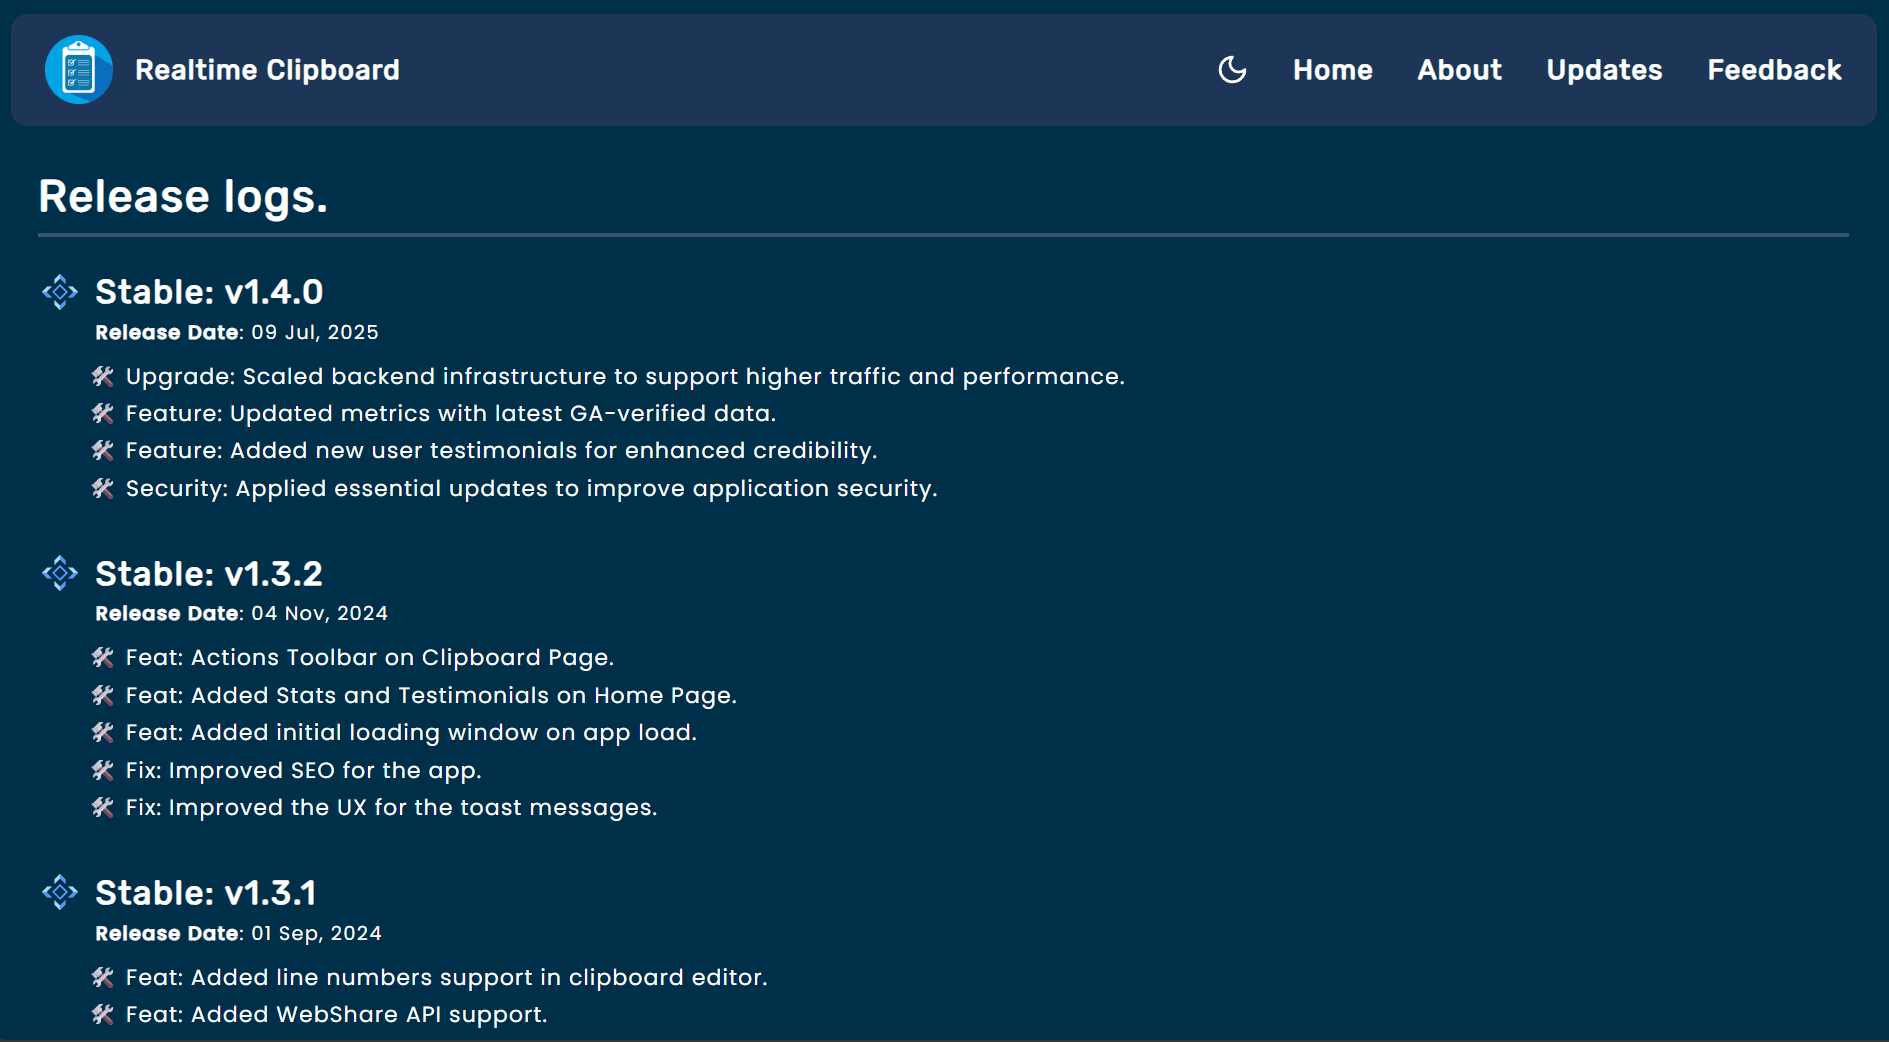Click the tools icon beside line numbers entry
1889x1042 pixels.
103,977
